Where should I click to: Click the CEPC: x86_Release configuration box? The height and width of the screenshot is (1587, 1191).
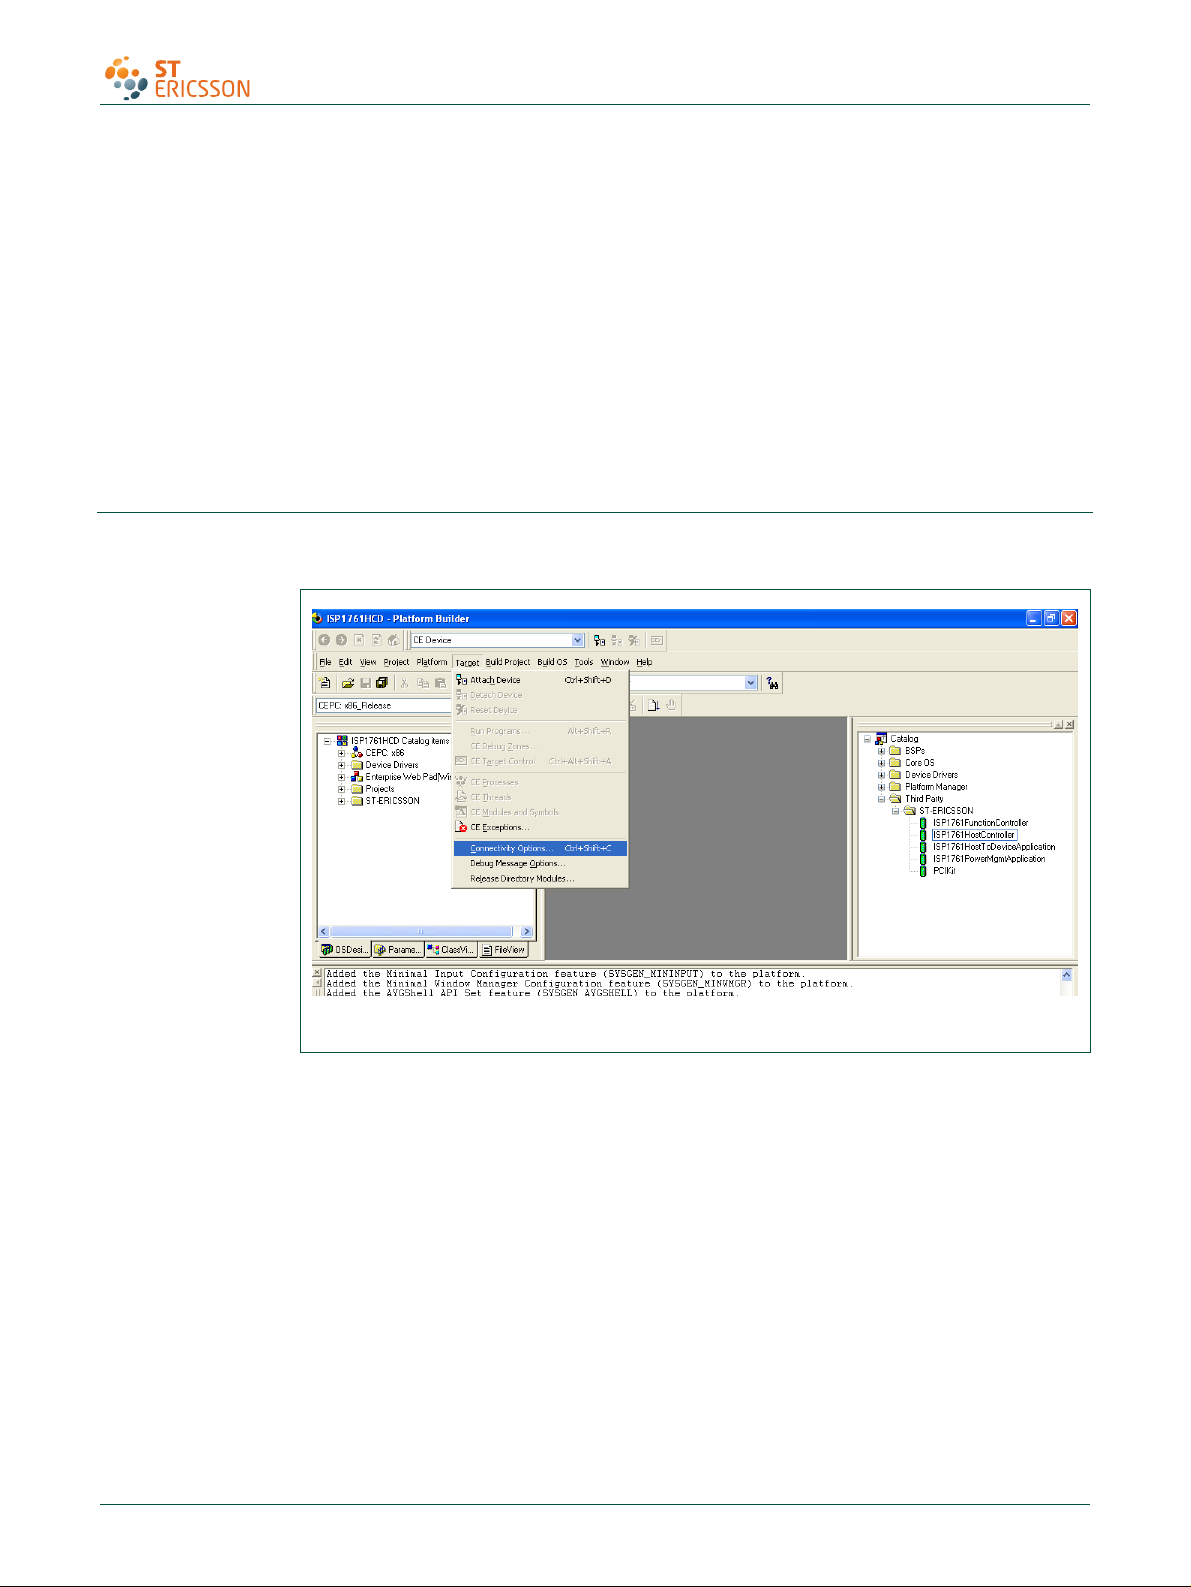(x=384, y=705)
